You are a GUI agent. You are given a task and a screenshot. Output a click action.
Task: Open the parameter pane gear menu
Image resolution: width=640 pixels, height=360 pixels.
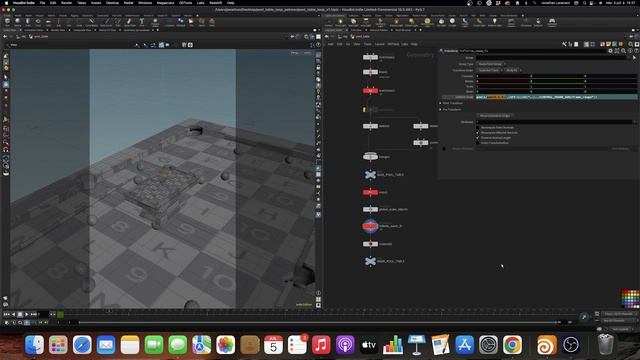(611, 51)
